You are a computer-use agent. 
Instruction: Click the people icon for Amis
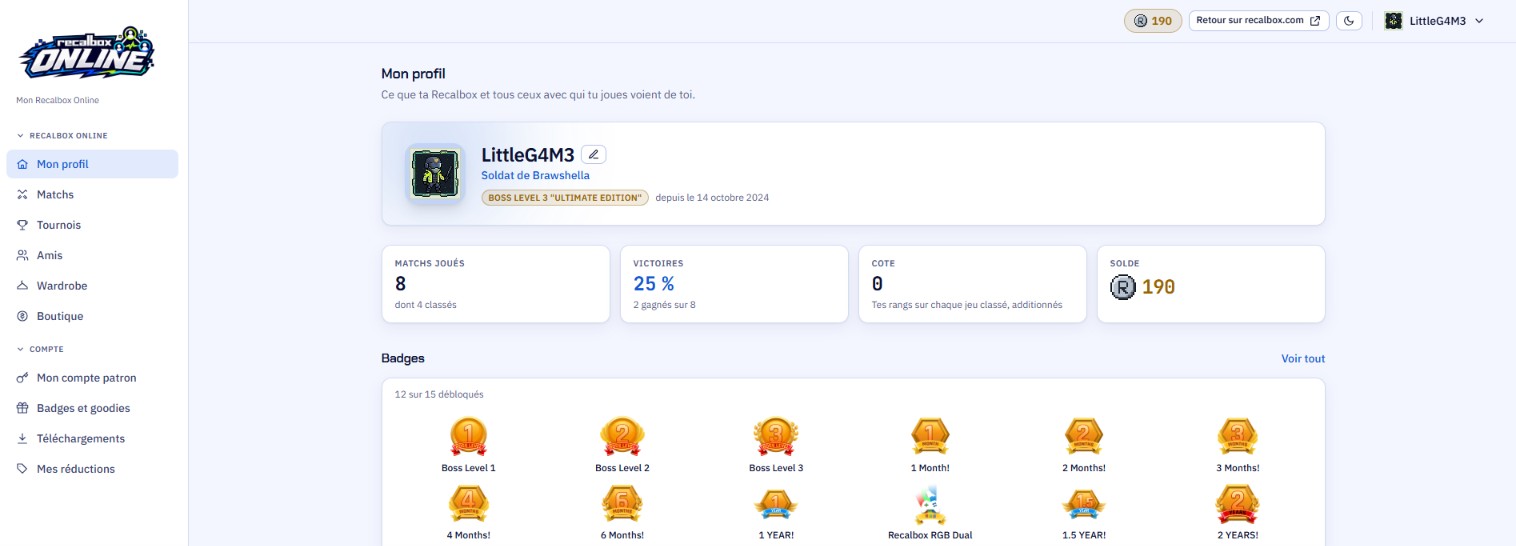point(23,255)
